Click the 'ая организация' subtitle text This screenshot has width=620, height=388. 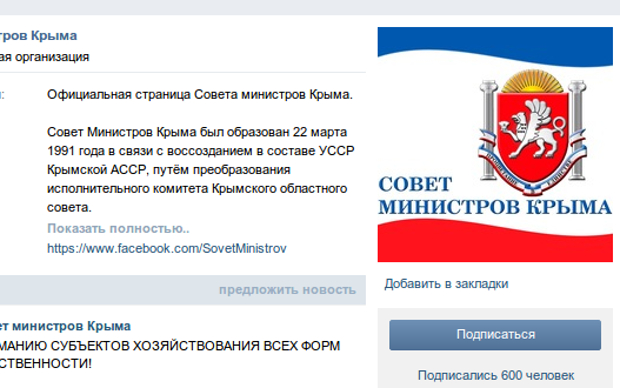tap(44, 57)
